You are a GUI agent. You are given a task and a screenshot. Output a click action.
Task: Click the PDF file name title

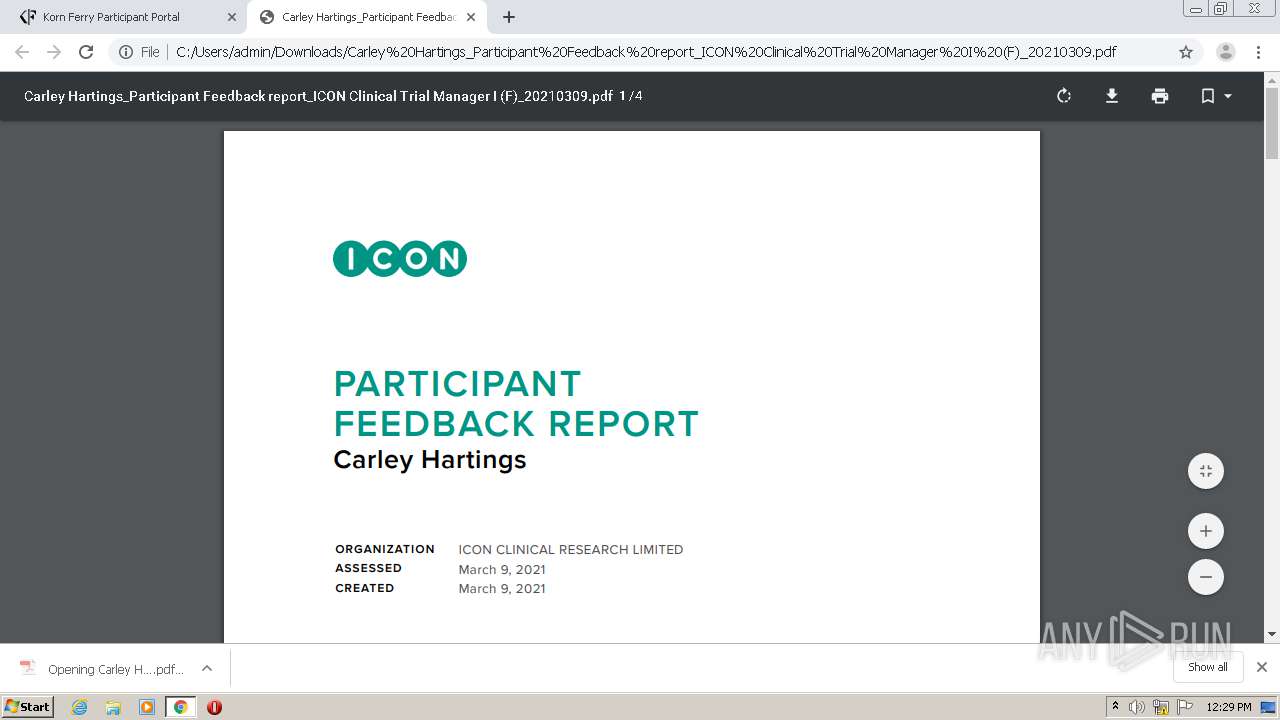point(318,96)
